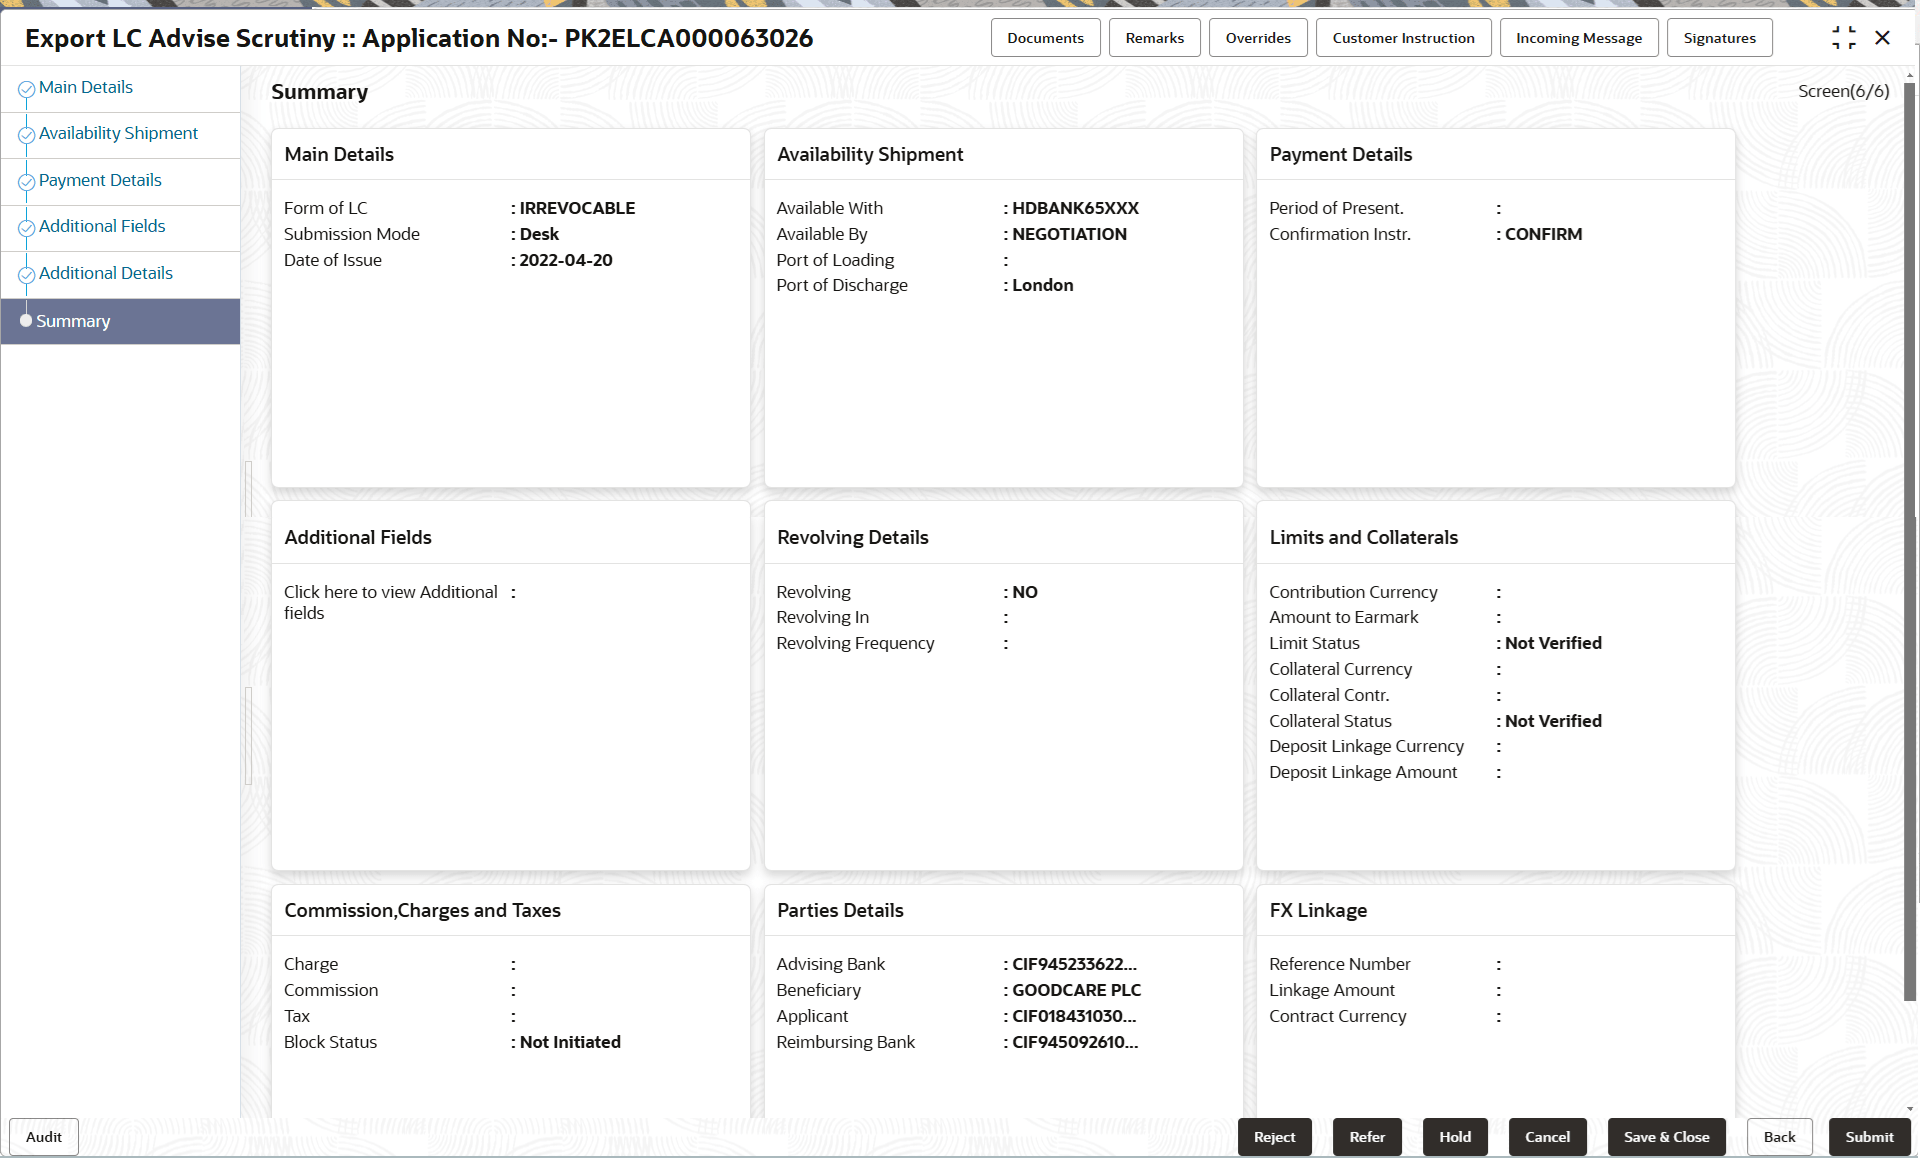This screenshot has width=1920, height=1158.
Task: Open Additional Details from the sidebar
Action: click(x=105, y=272)
